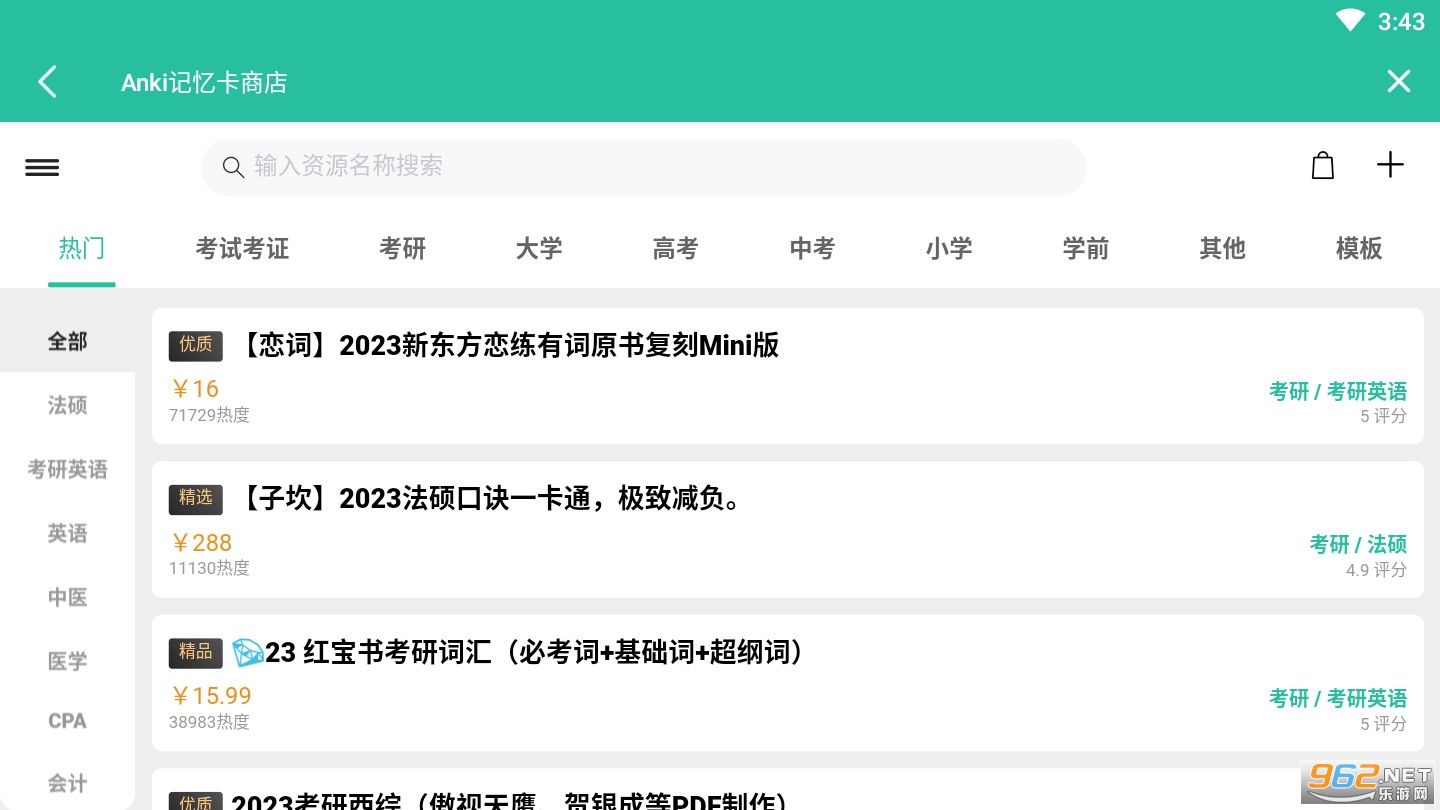
Task: Select the 高考 tab
Action: (x=675, y=248)
